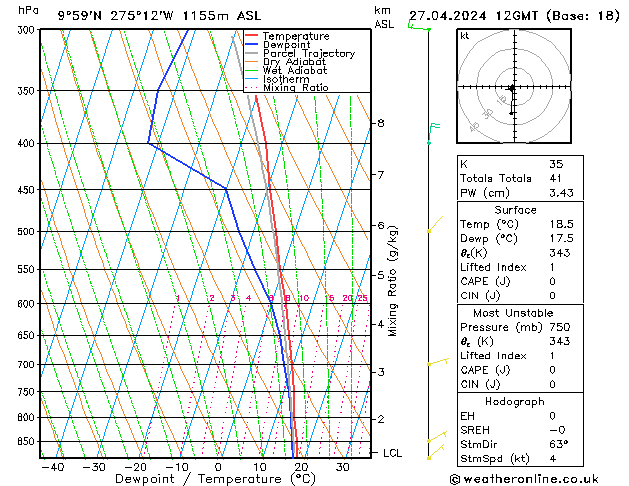Screen dimensions: 629x486
Task: Click the surface Temp value '18.5'
Action: [562, 224]
